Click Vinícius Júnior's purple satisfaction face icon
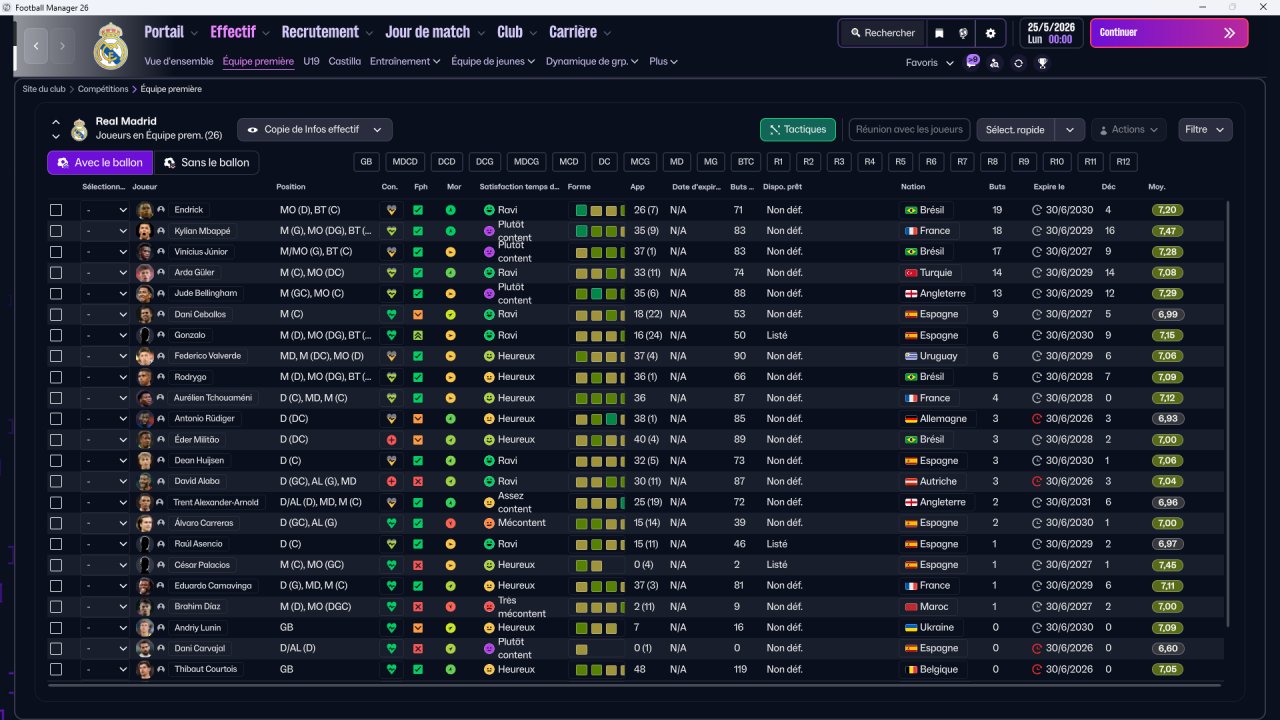 pos(489,252)
